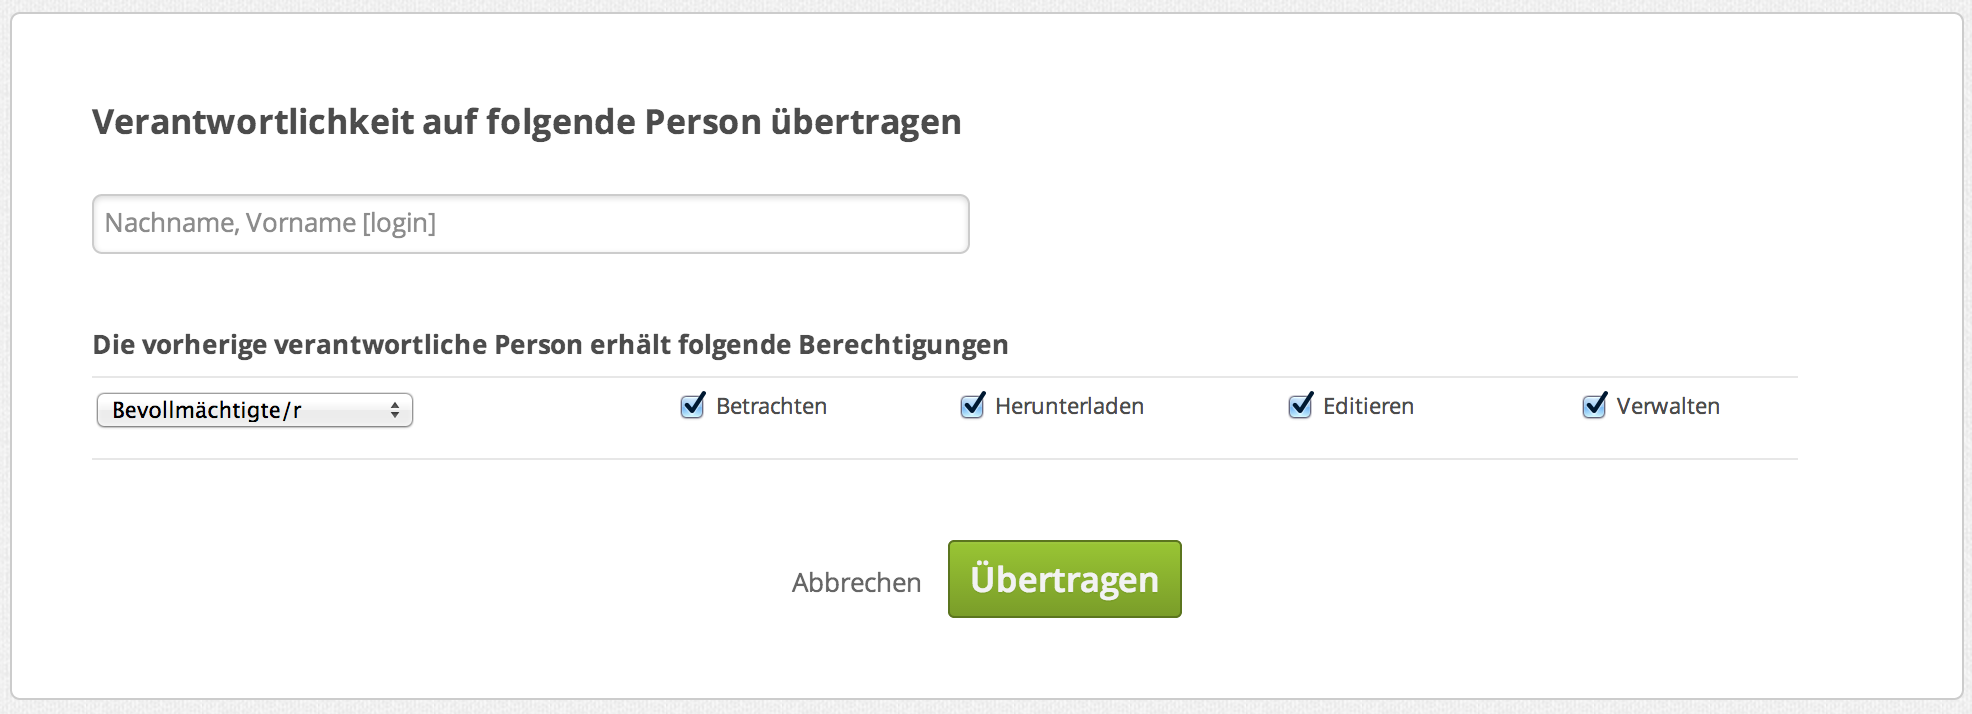This screenshot has height=714, width=1972.
Task: Uncheck the Herunterladen checkbox
Action: coord(972,406)
